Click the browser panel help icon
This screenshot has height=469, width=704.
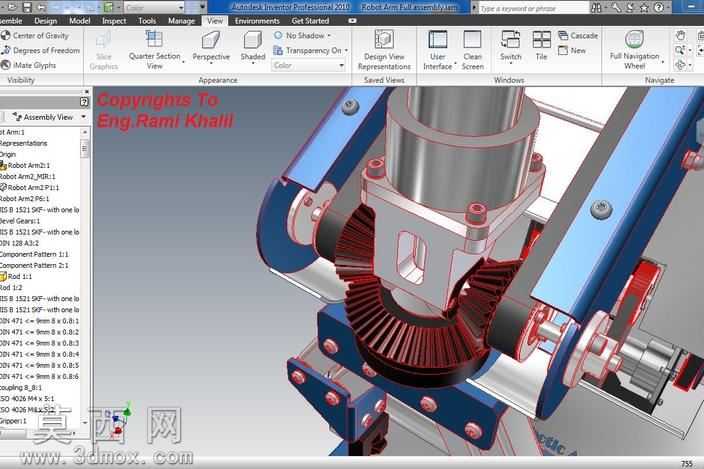84,102
